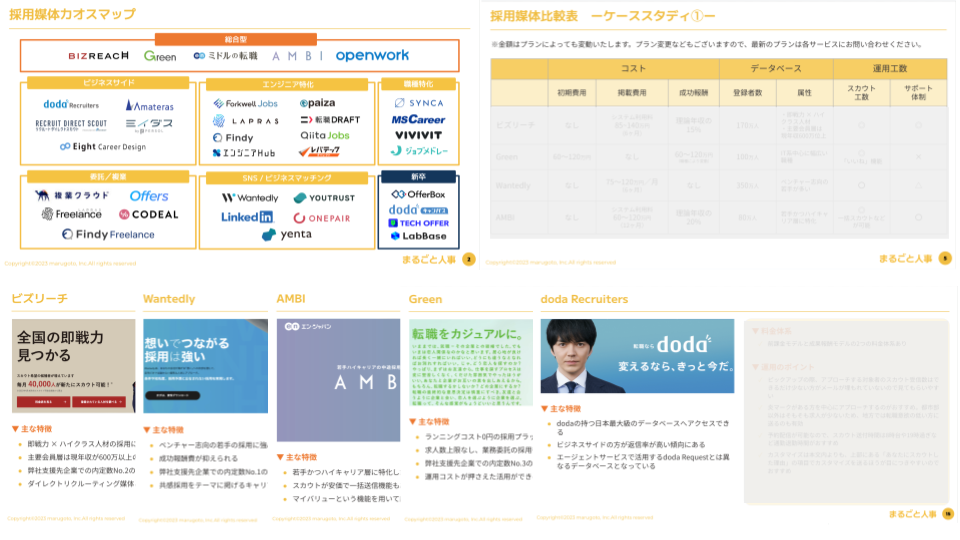The image size is (960, 540).
Task: Click the 委託/複業 category header
Action: pos(108,177)
